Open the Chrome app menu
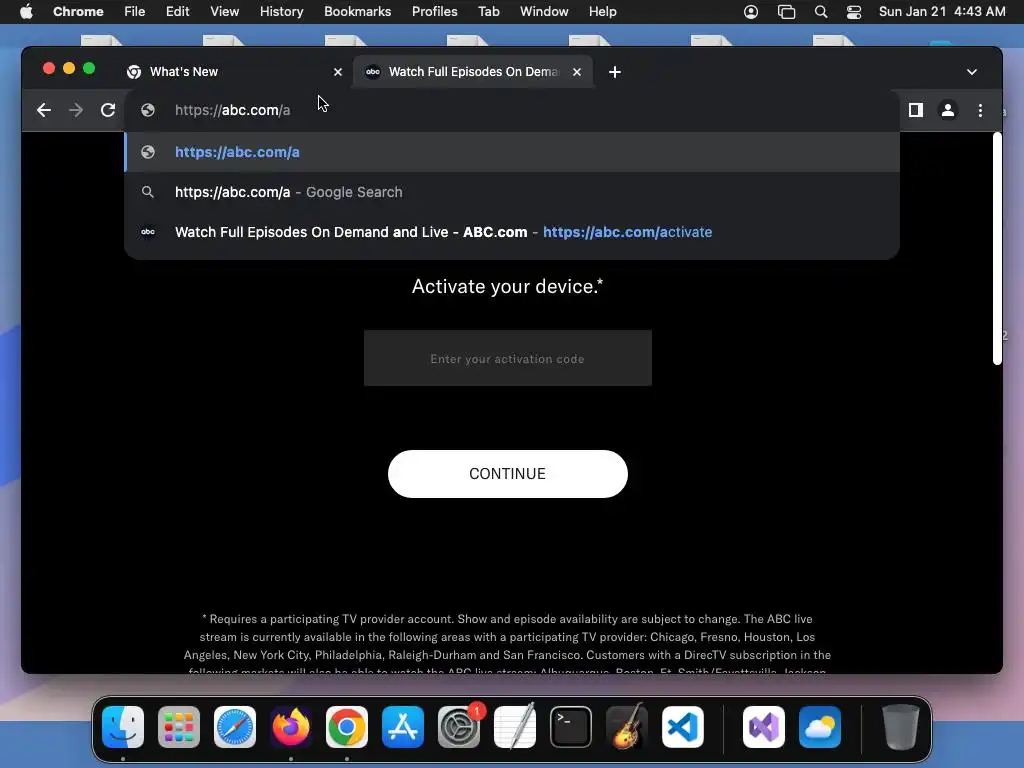Image resolution: width=1024 pixels, height=768 pixels. (x=78, y=12)
